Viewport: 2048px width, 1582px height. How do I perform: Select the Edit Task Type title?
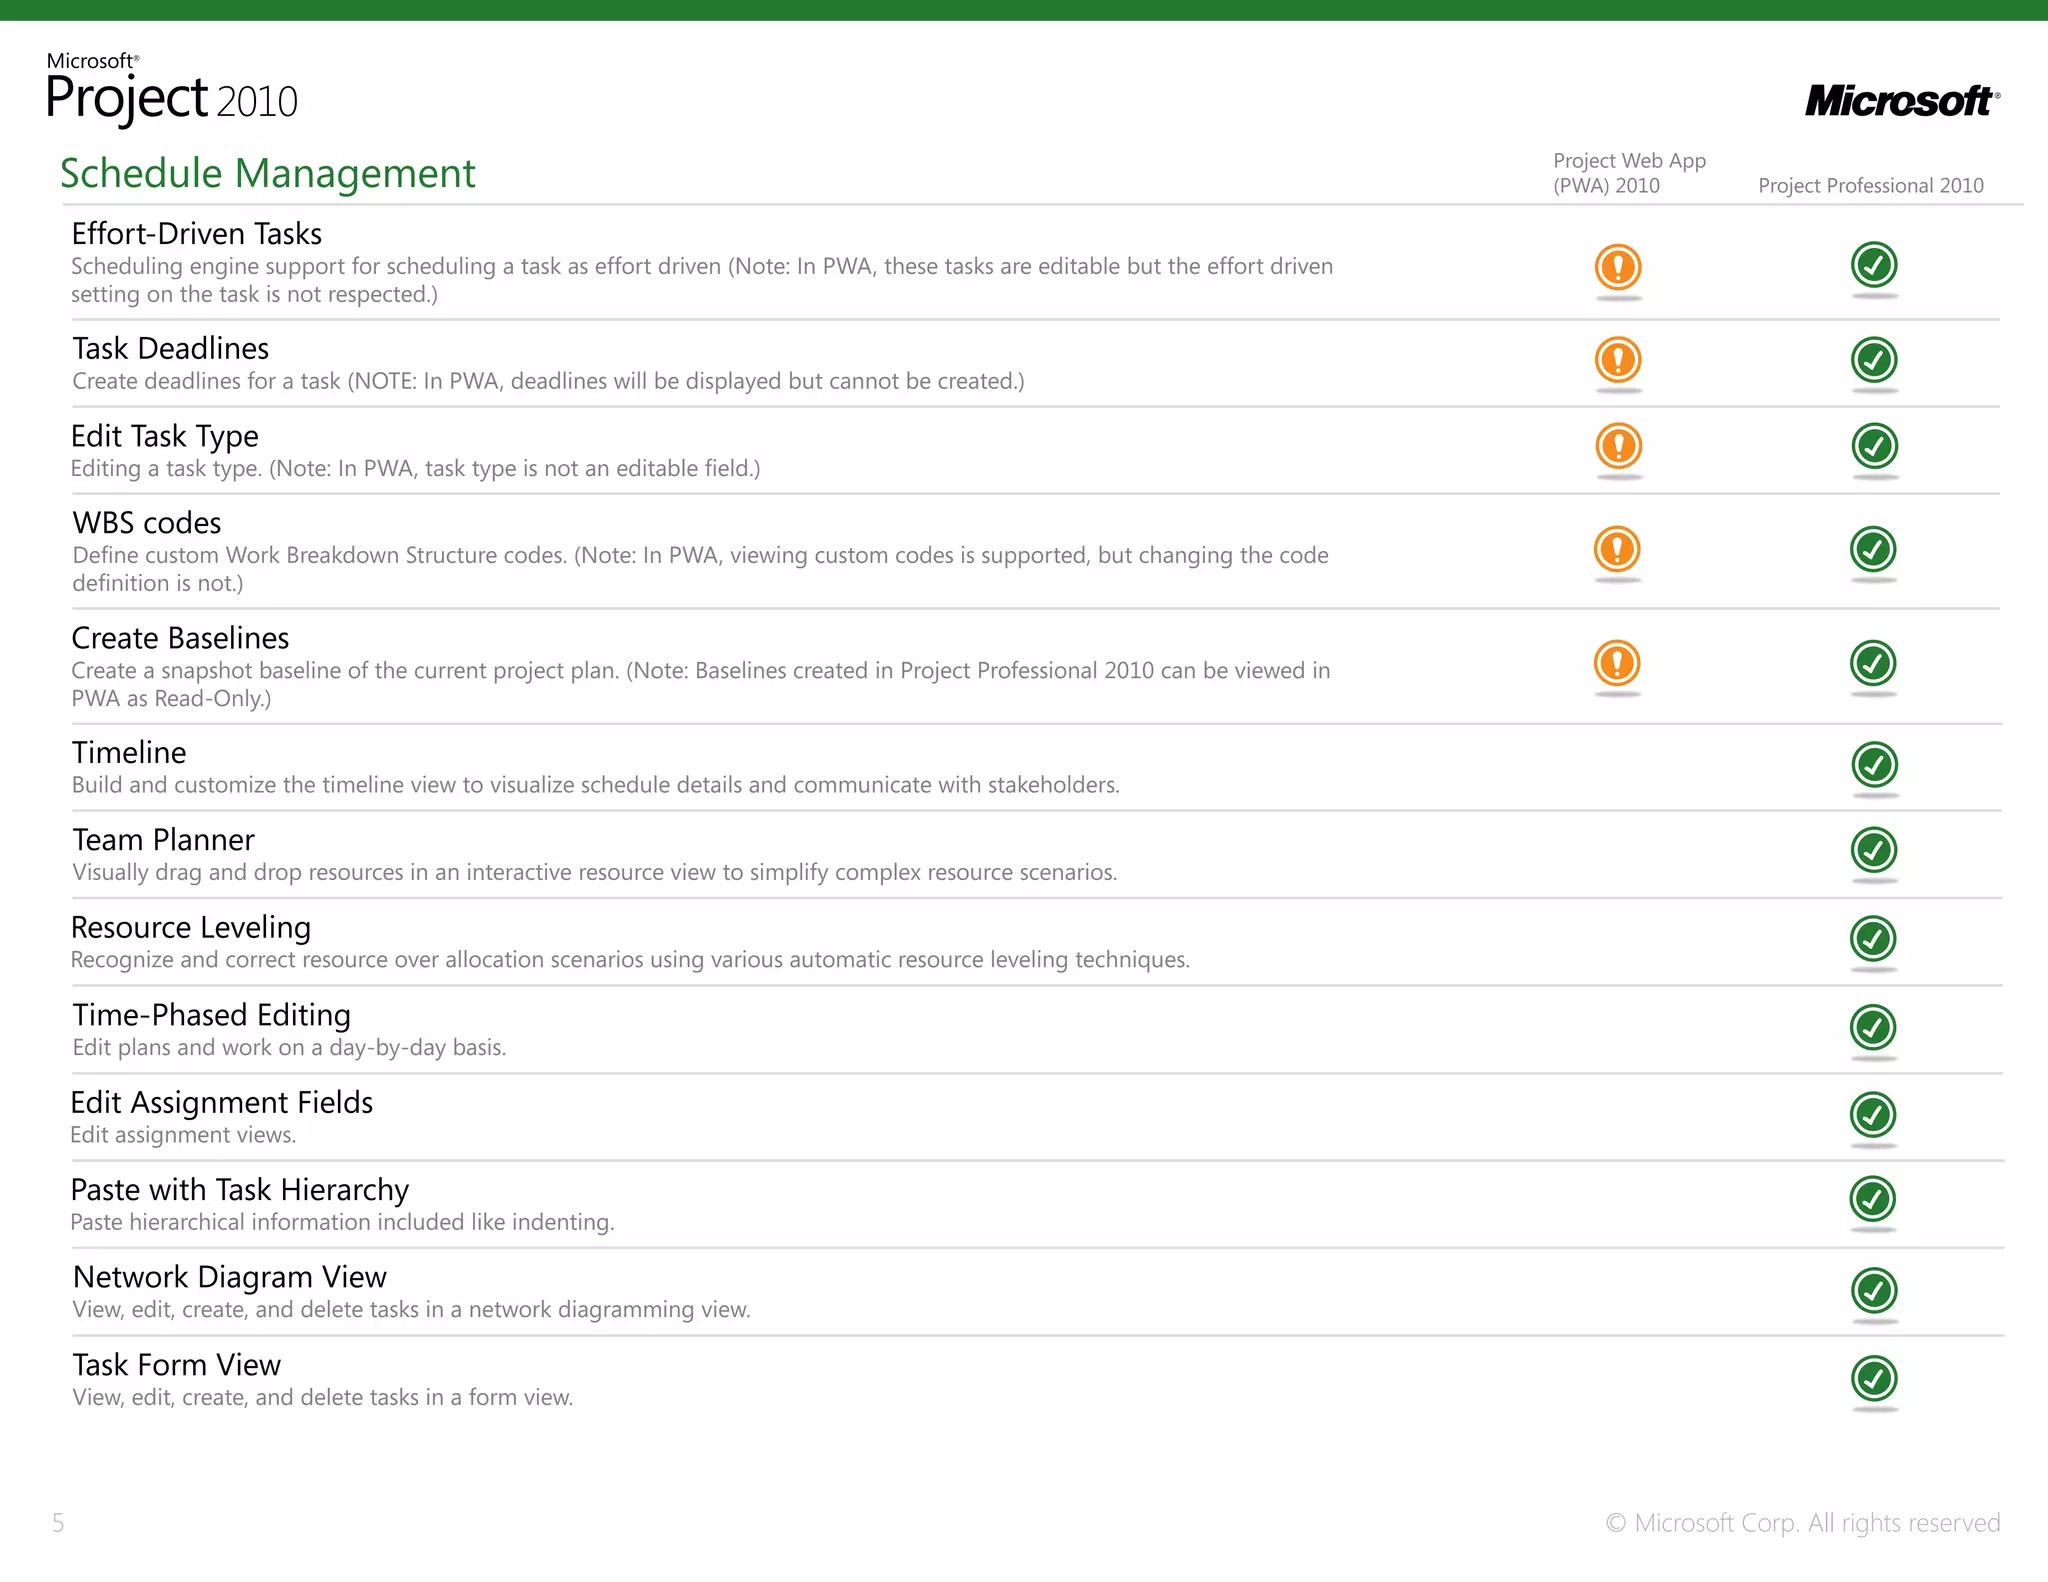pyautogui.click(x=165, y=437)
